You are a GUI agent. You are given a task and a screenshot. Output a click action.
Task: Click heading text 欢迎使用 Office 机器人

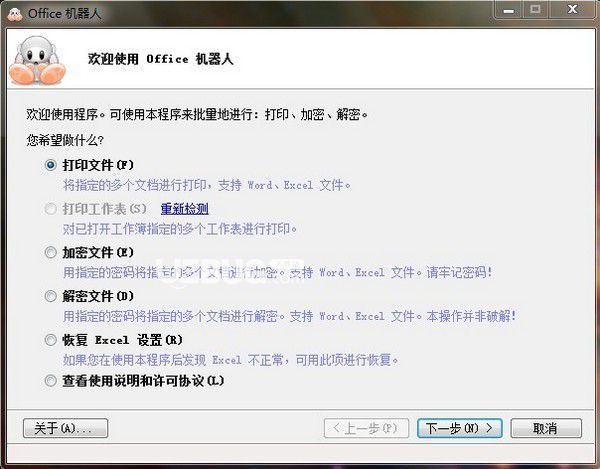tap(160, 59)
